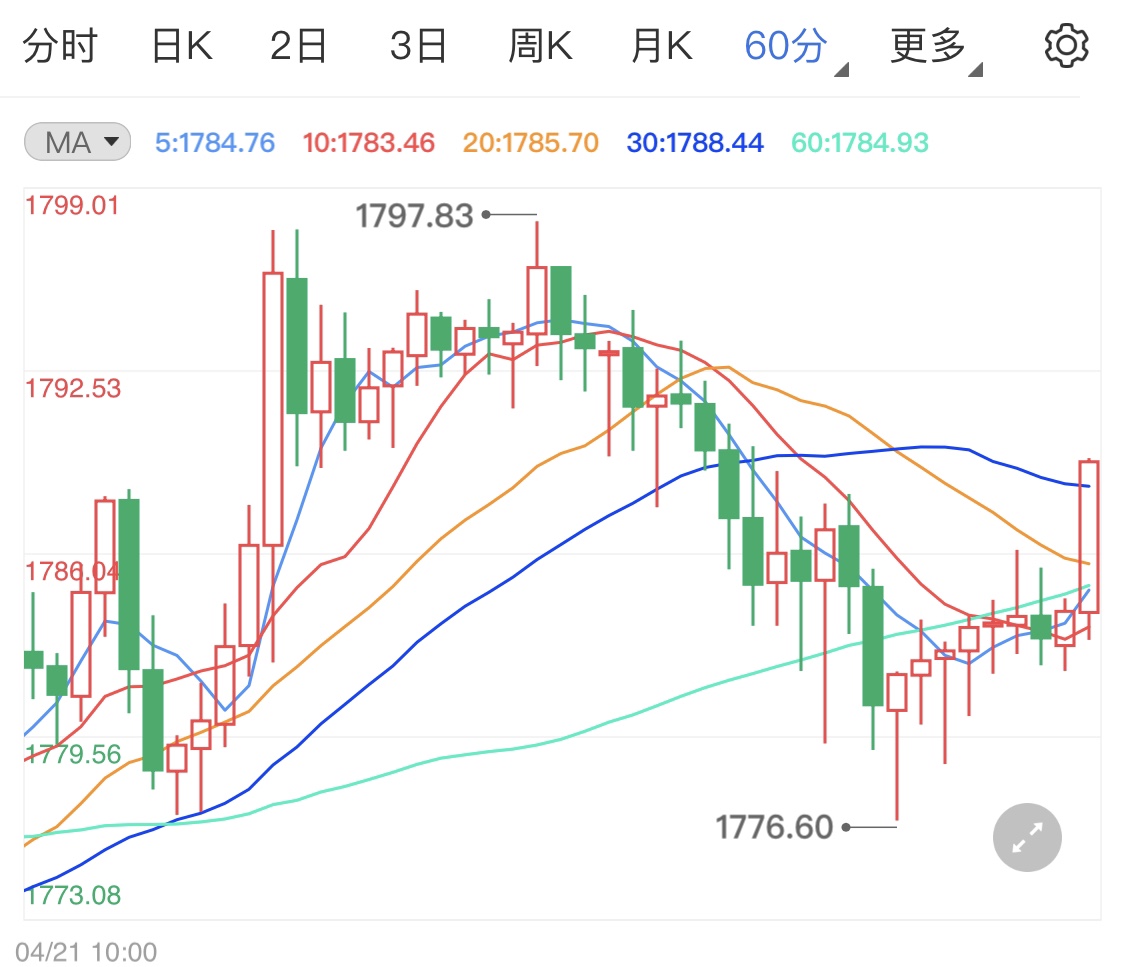This screenshot has width=1125, height=967.
Task: Click MA5 value 5:1784.76
Action: click(x=215, y=143)
